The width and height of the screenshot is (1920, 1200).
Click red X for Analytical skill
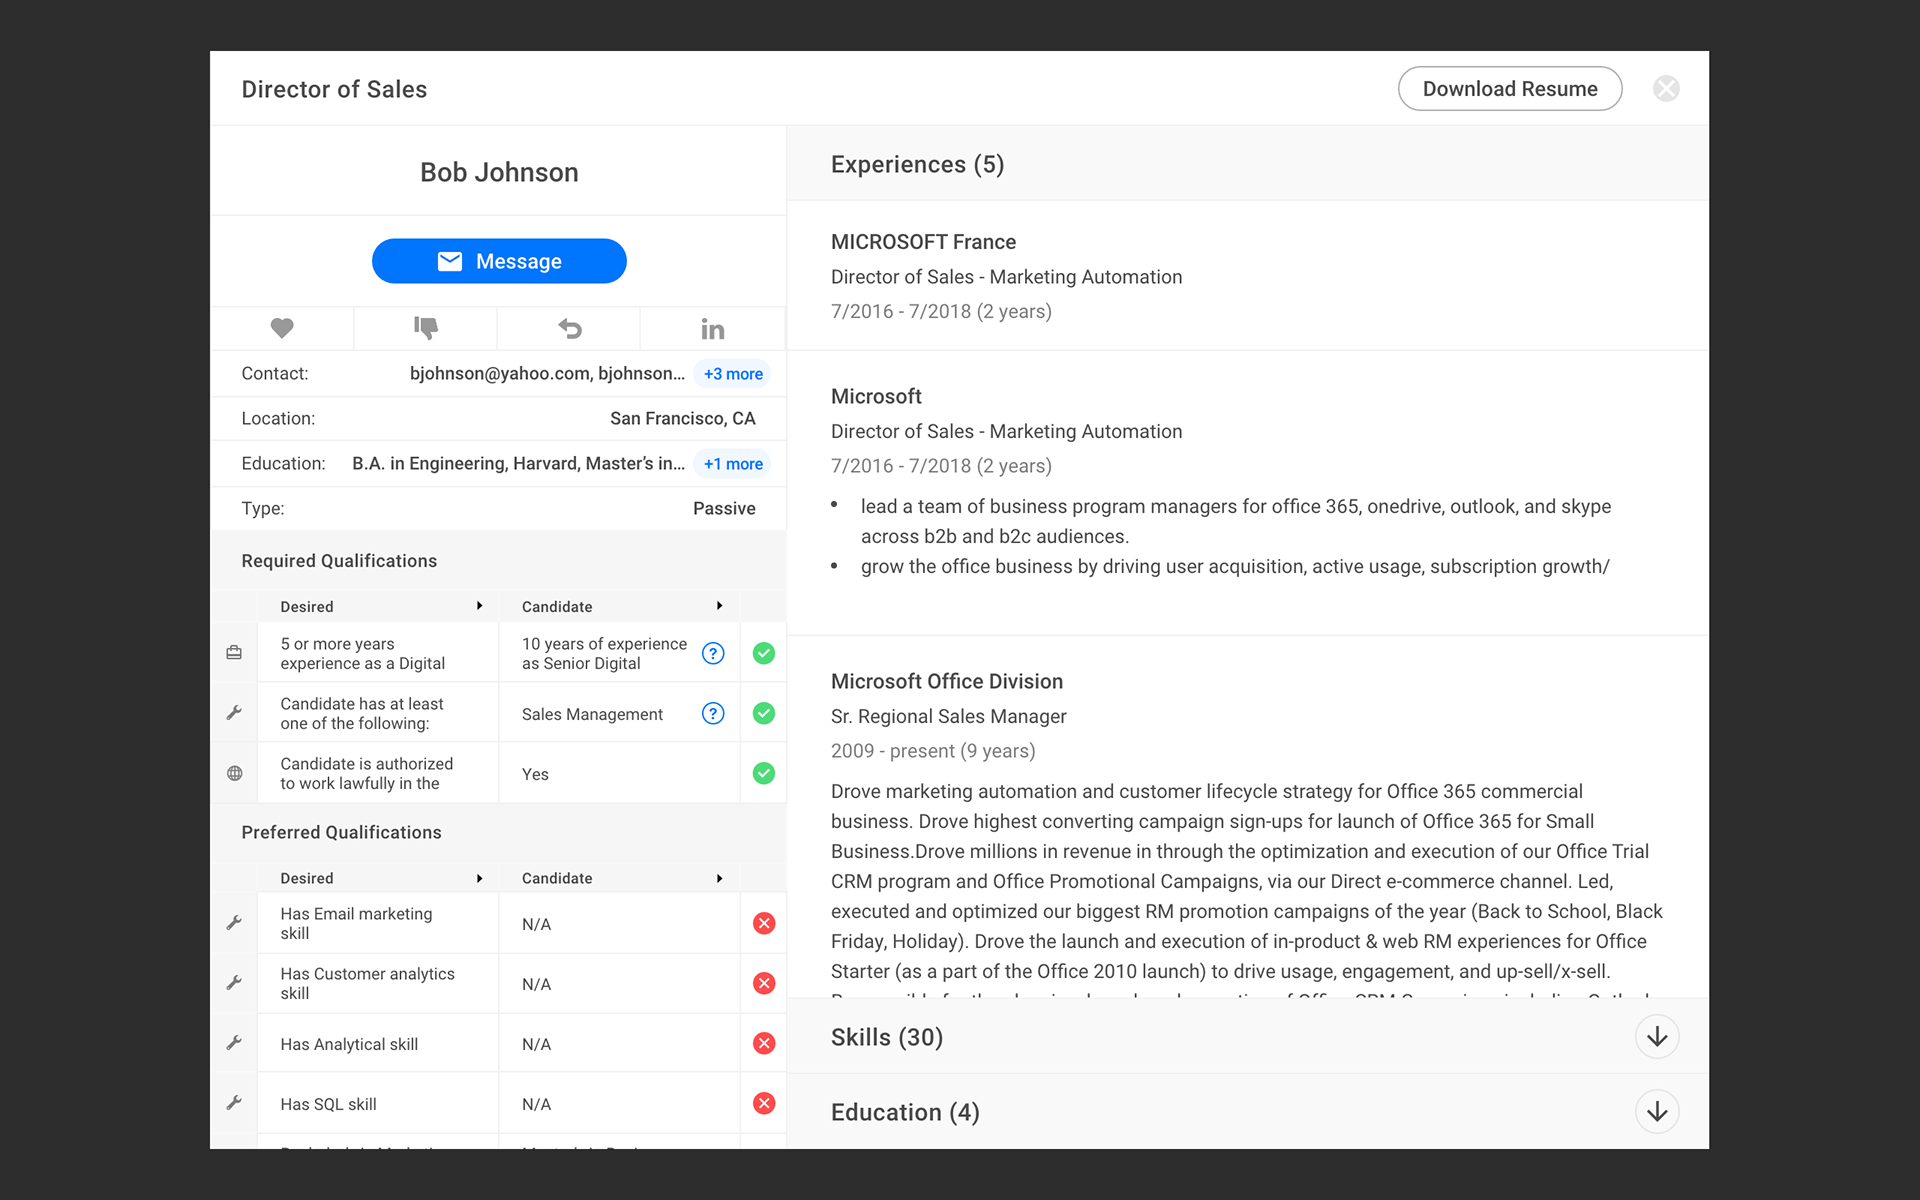[764, 1043]
